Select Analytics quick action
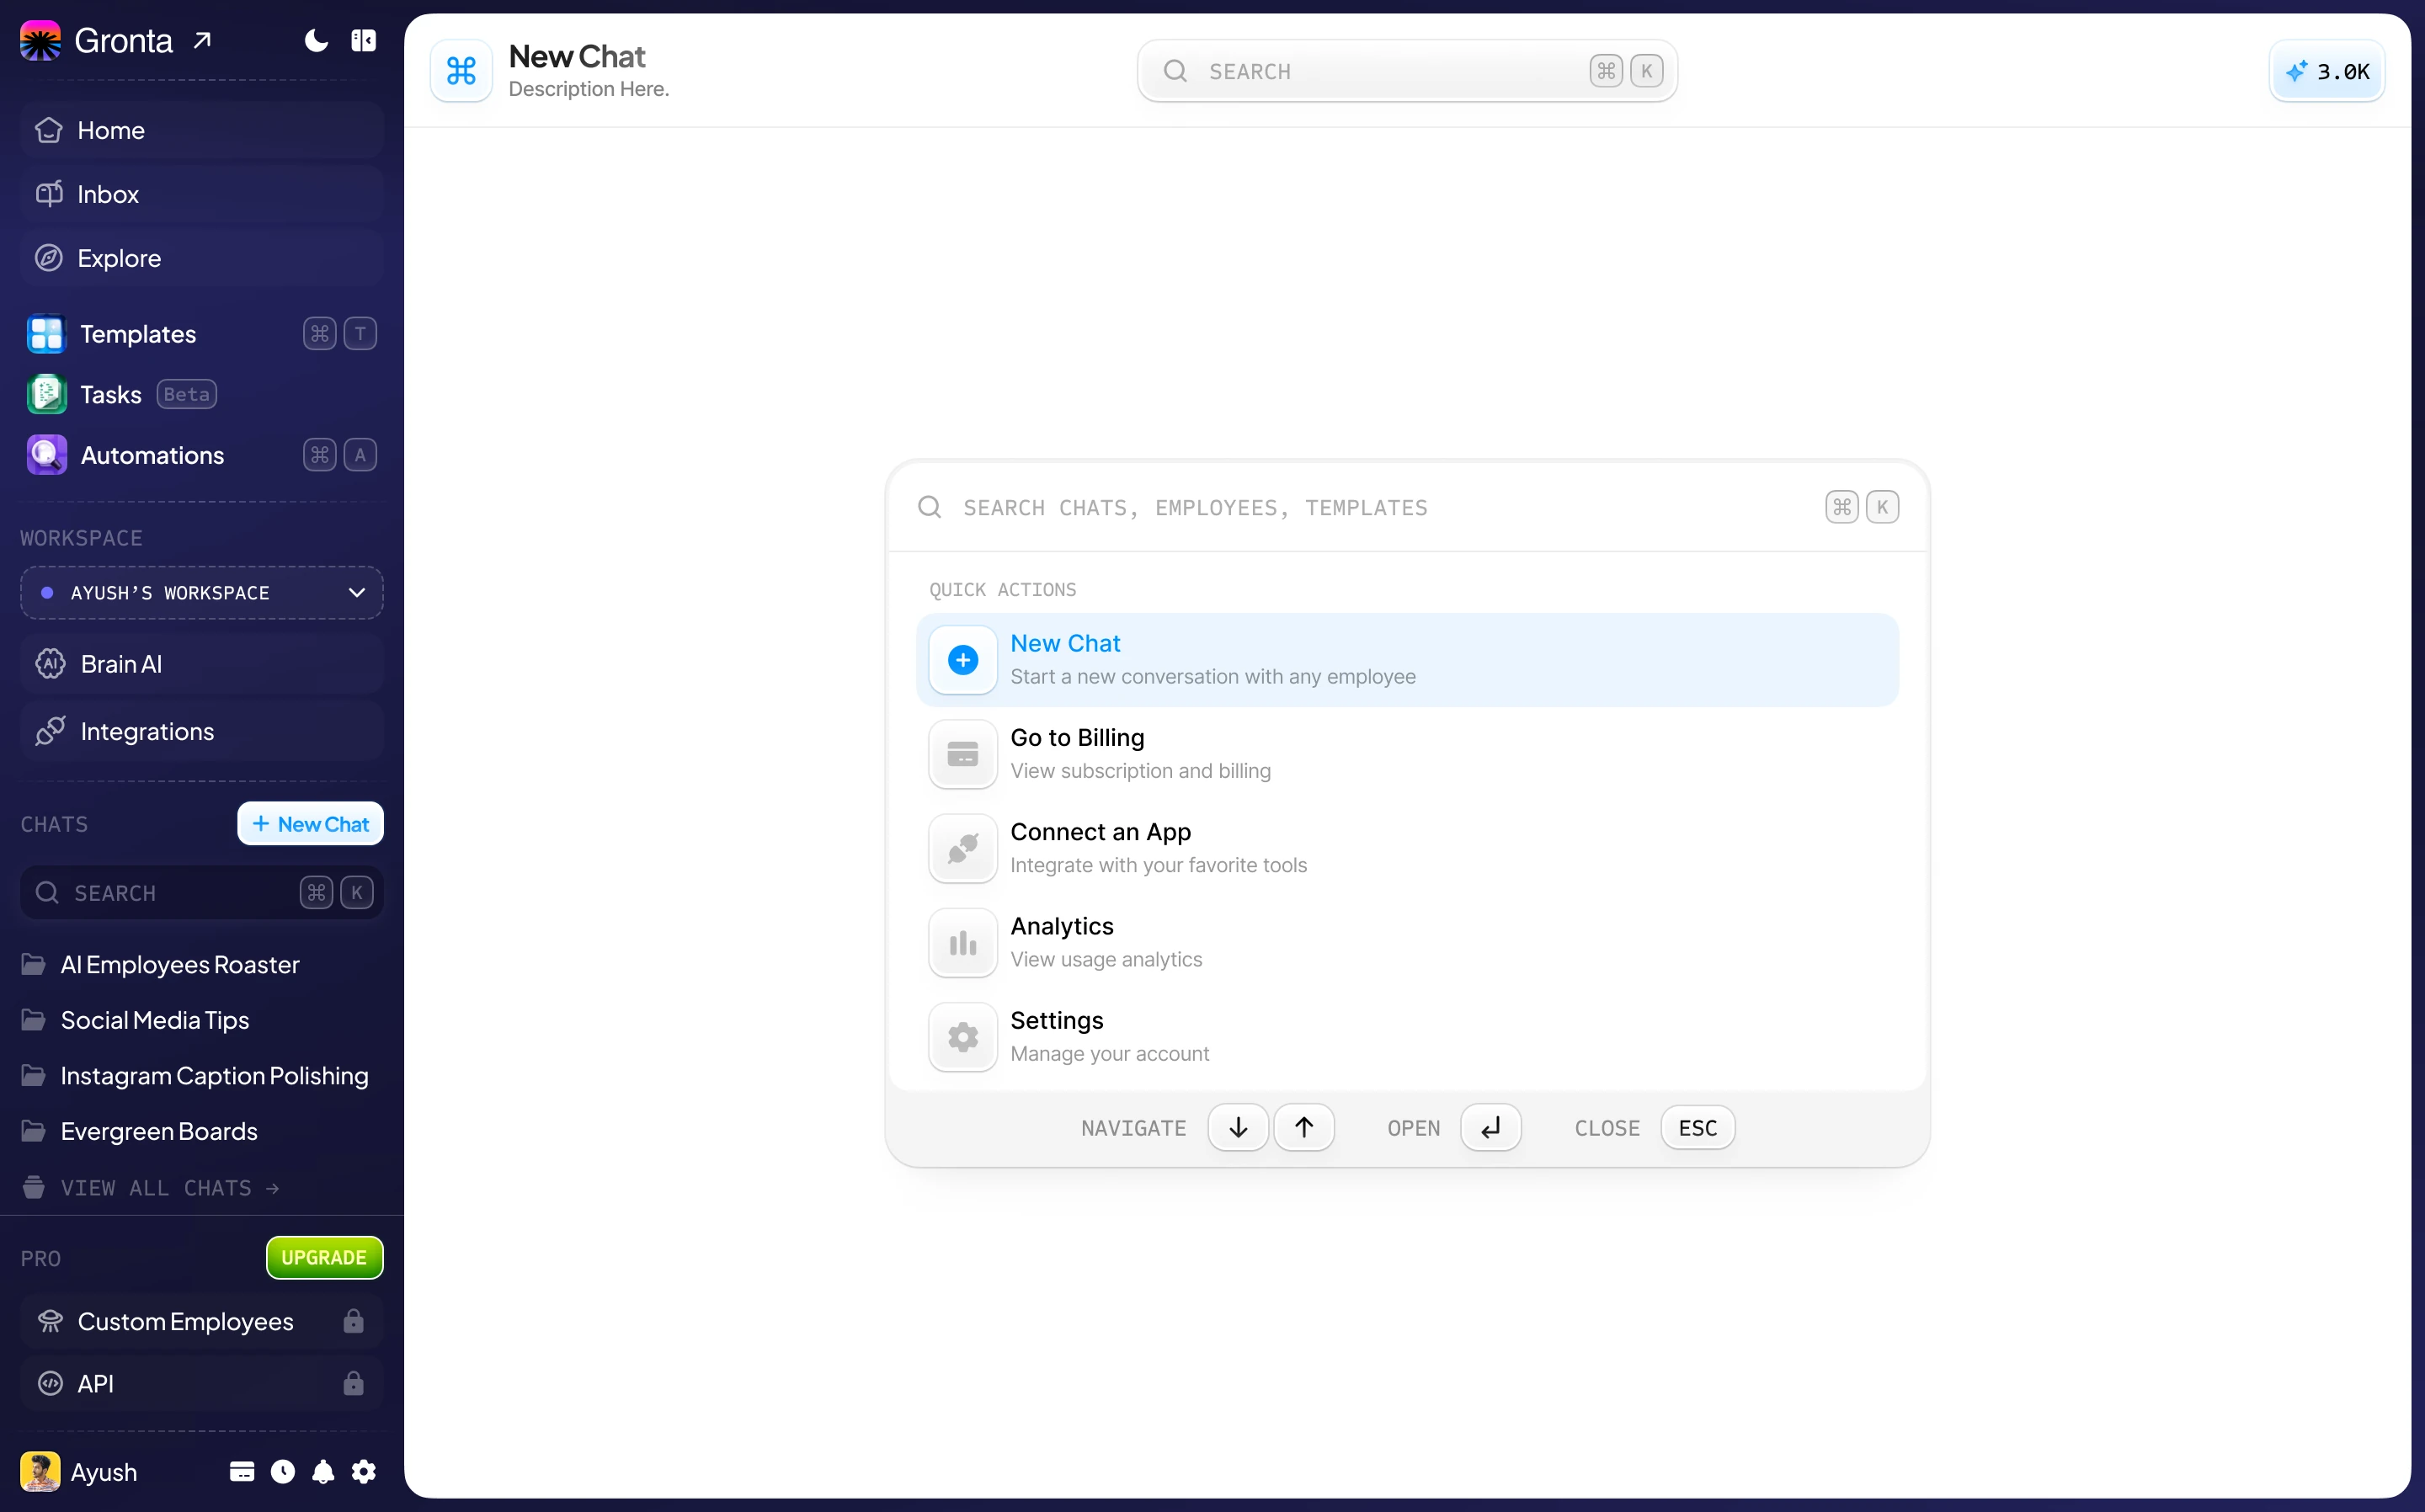2425x1512 pixels. [1407, 943]
